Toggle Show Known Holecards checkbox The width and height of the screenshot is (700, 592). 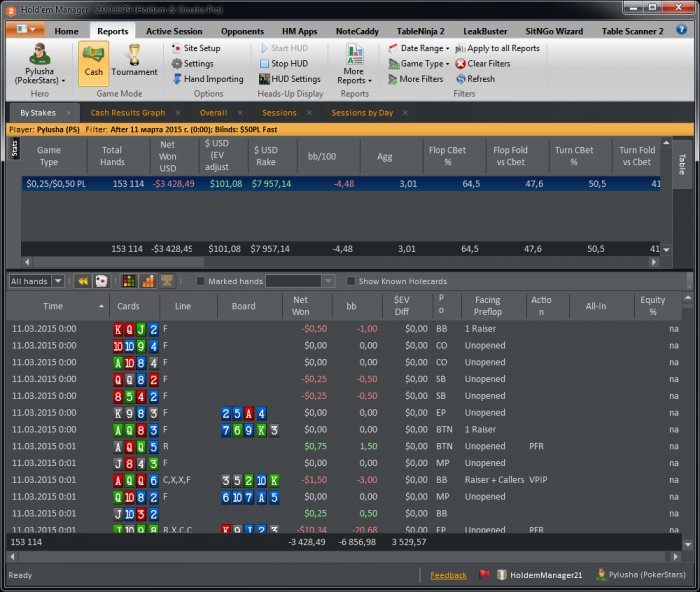pyautogui.click(x=351, y=282)
